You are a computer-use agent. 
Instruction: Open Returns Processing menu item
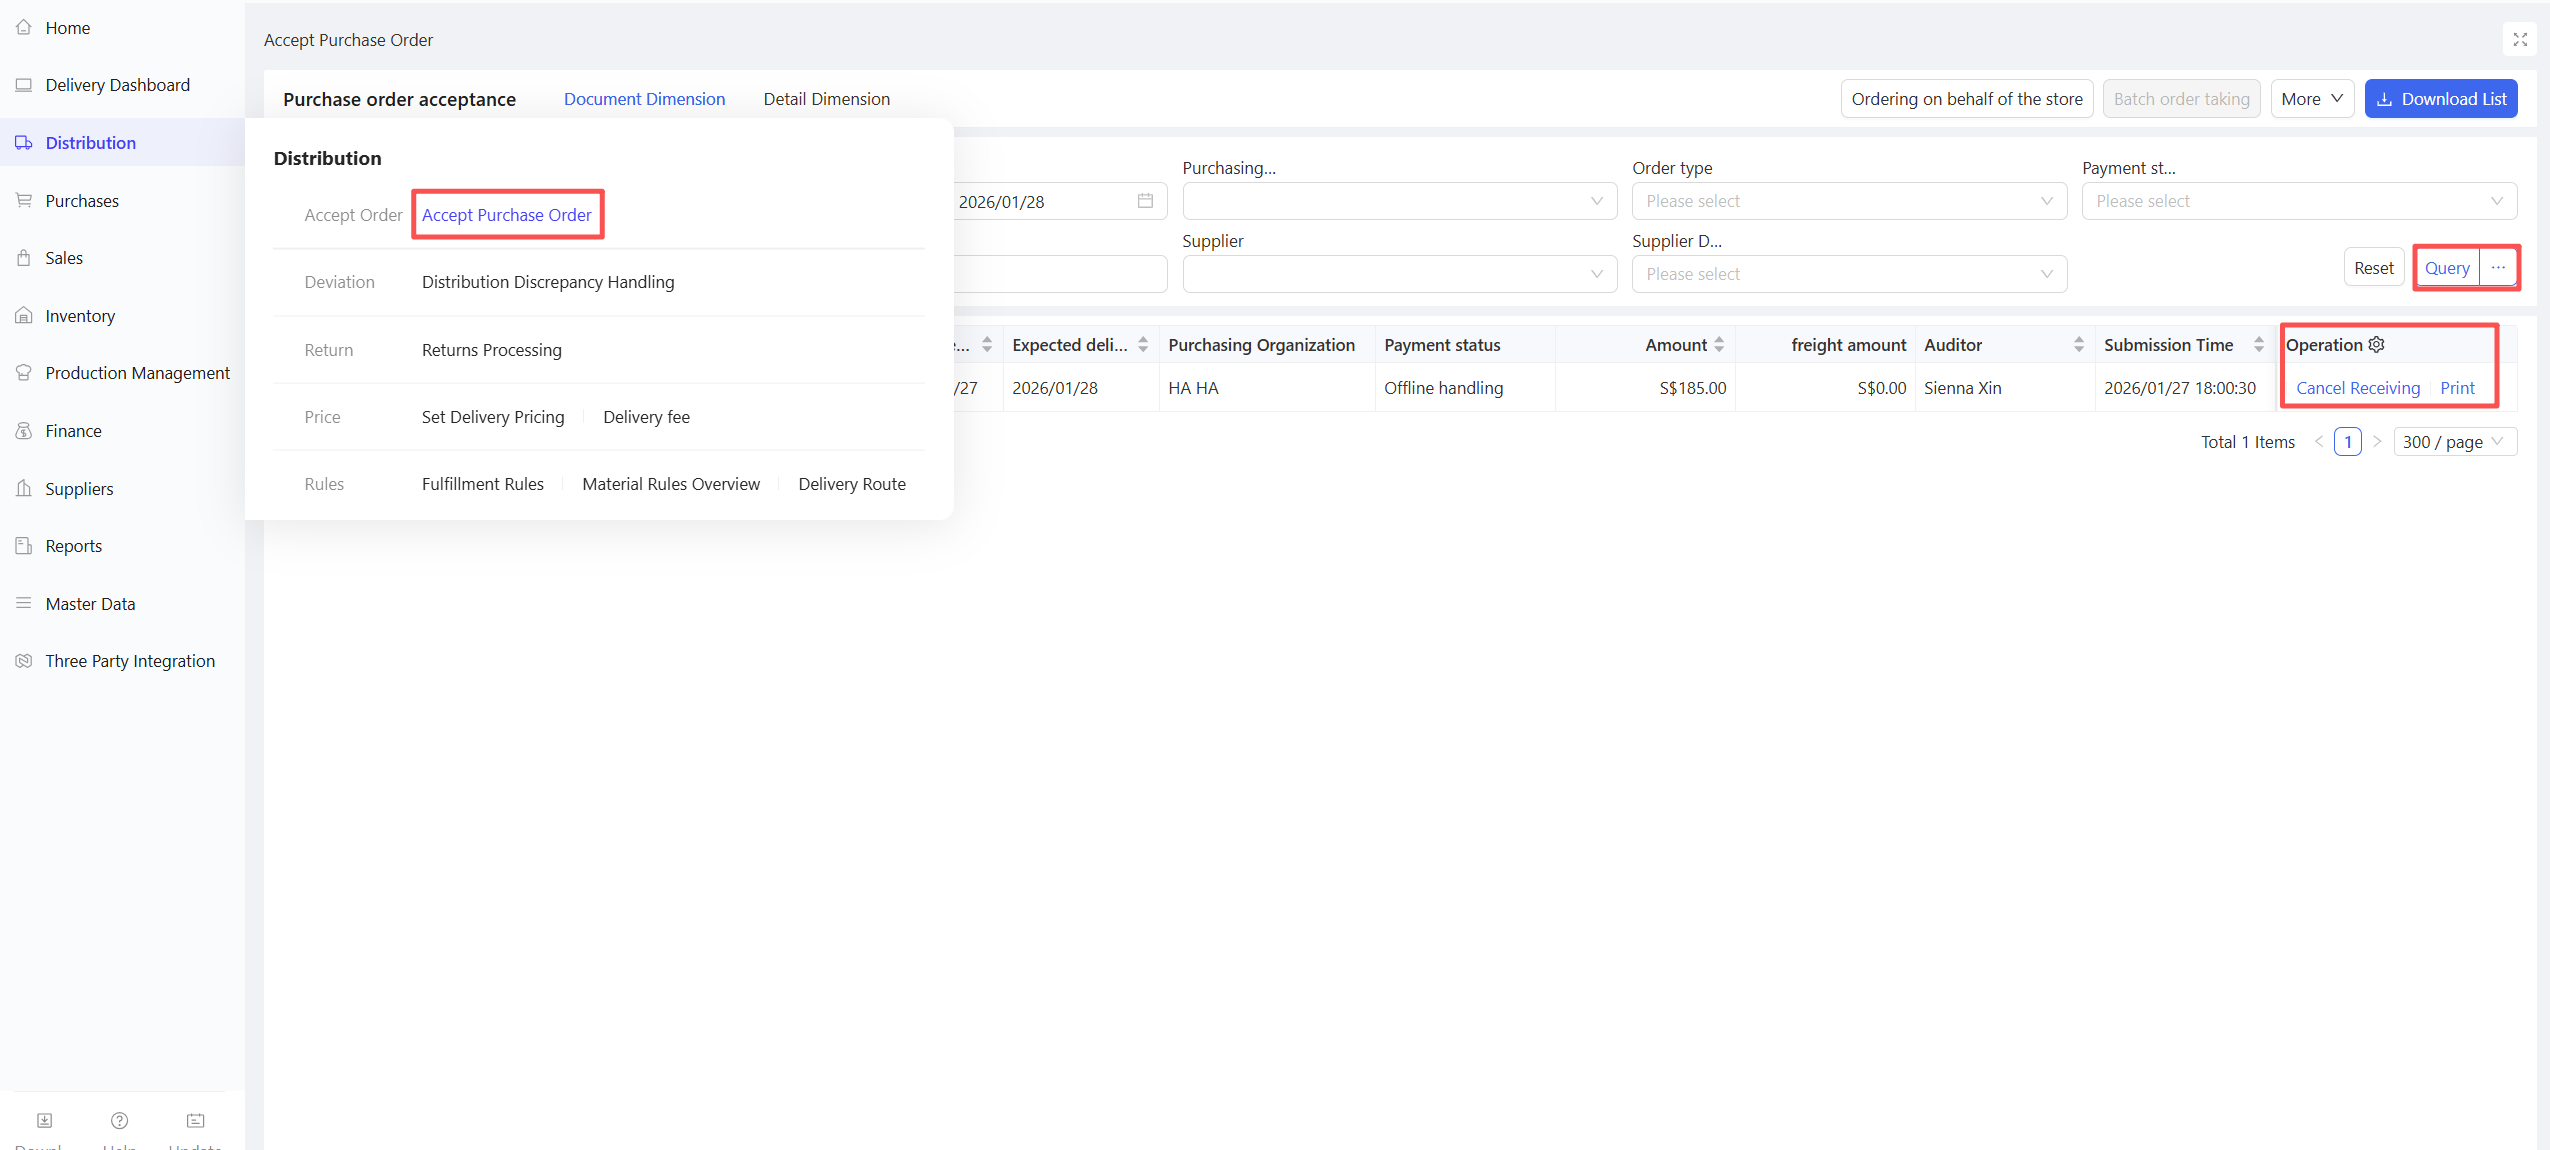click(x=491, y=350)
